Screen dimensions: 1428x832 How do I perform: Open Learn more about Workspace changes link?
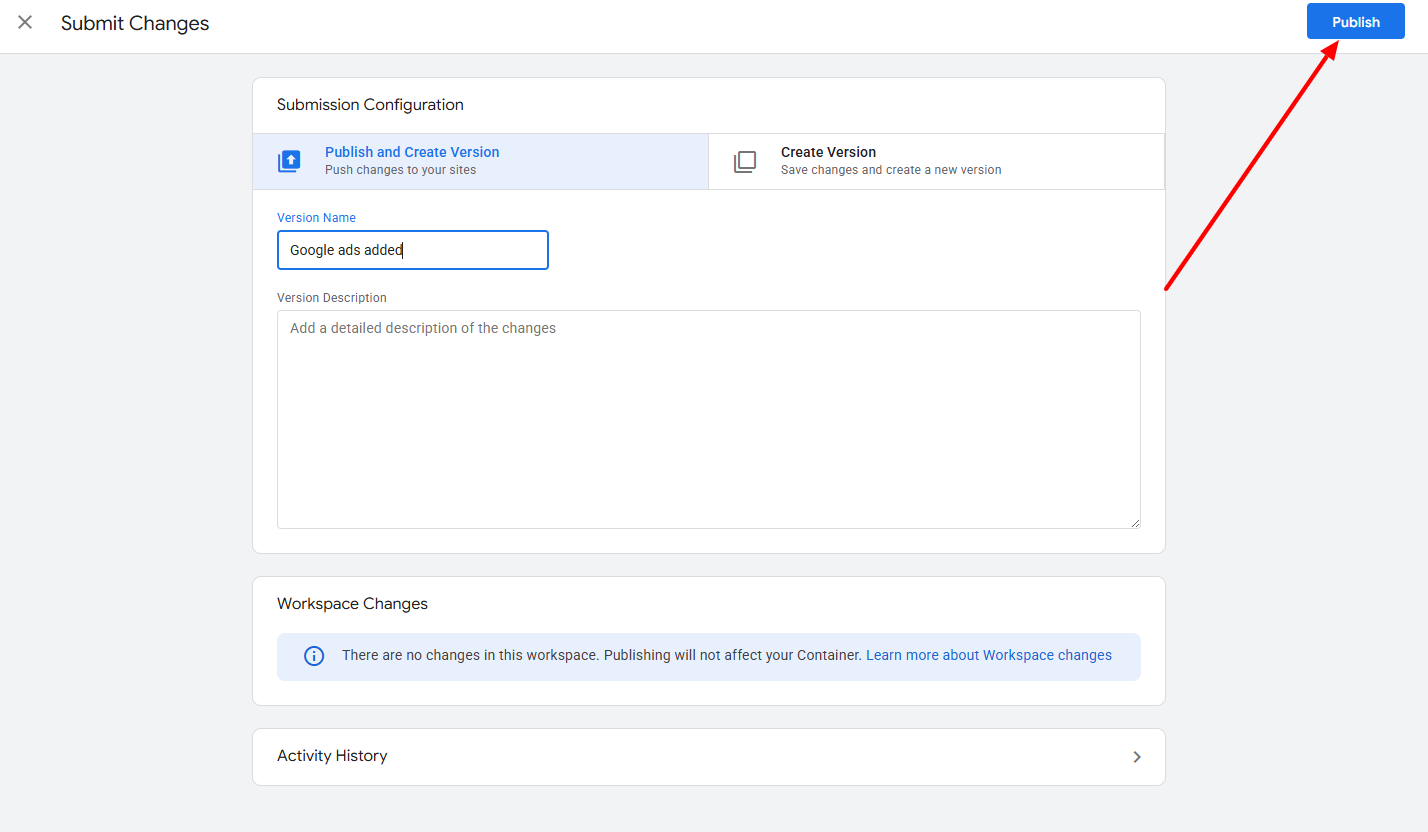988,655
